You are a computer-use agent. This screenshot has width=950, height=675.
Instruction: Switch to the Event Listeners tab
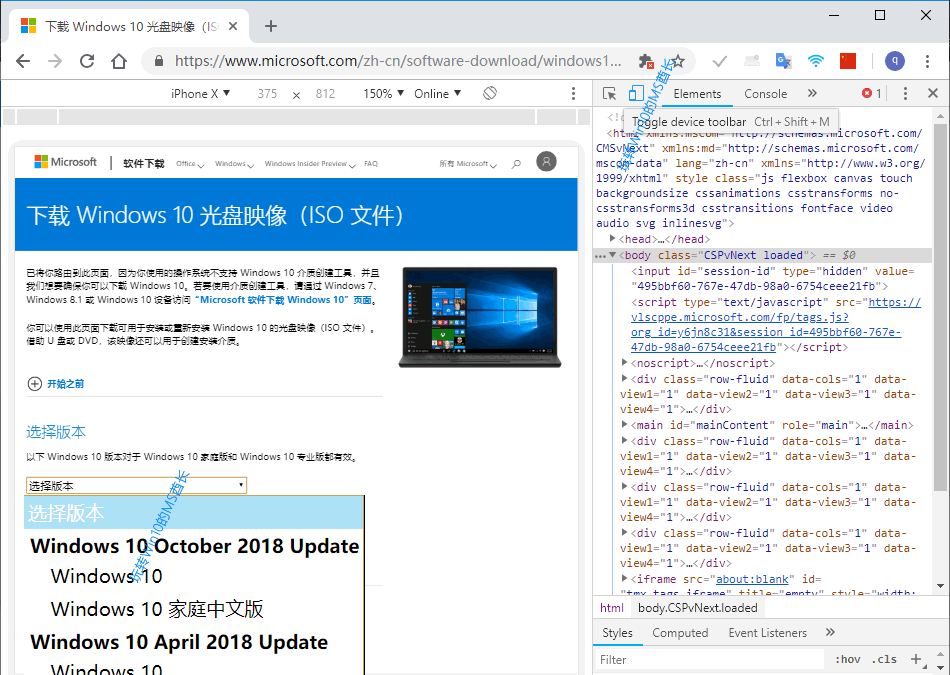click(768, 633)
